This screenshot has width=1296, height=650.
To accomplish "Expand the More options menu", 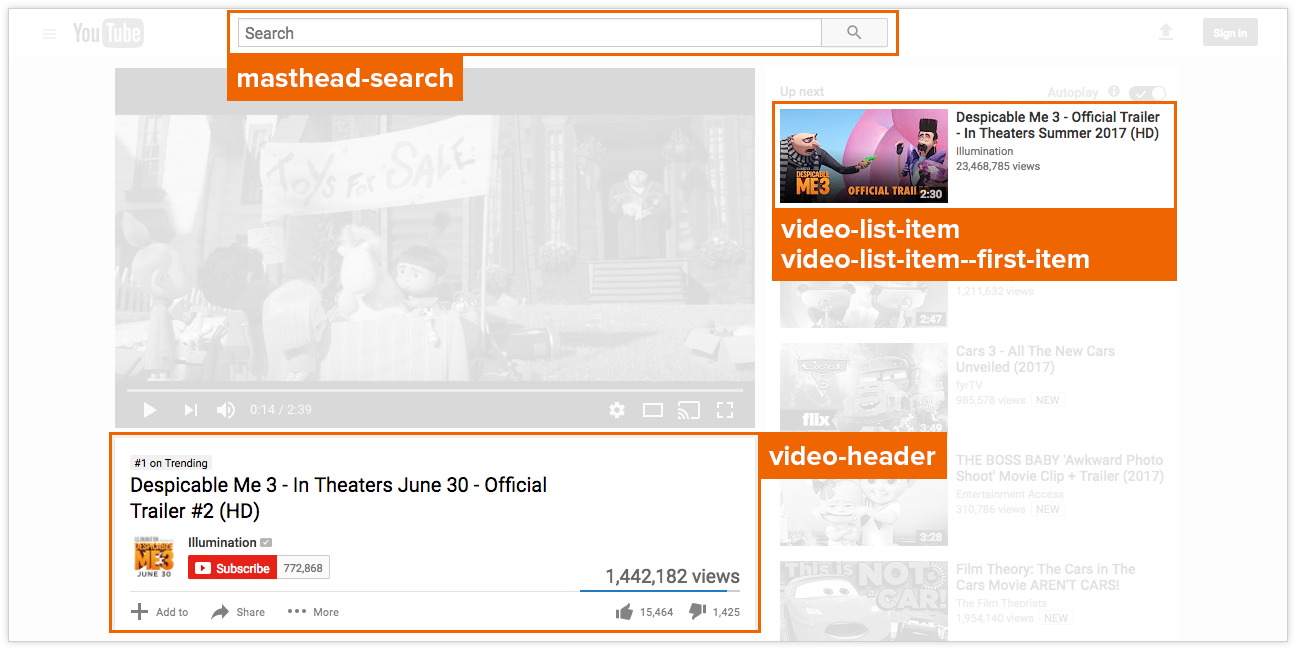I will pyautogui.click(x=313, y=612).
